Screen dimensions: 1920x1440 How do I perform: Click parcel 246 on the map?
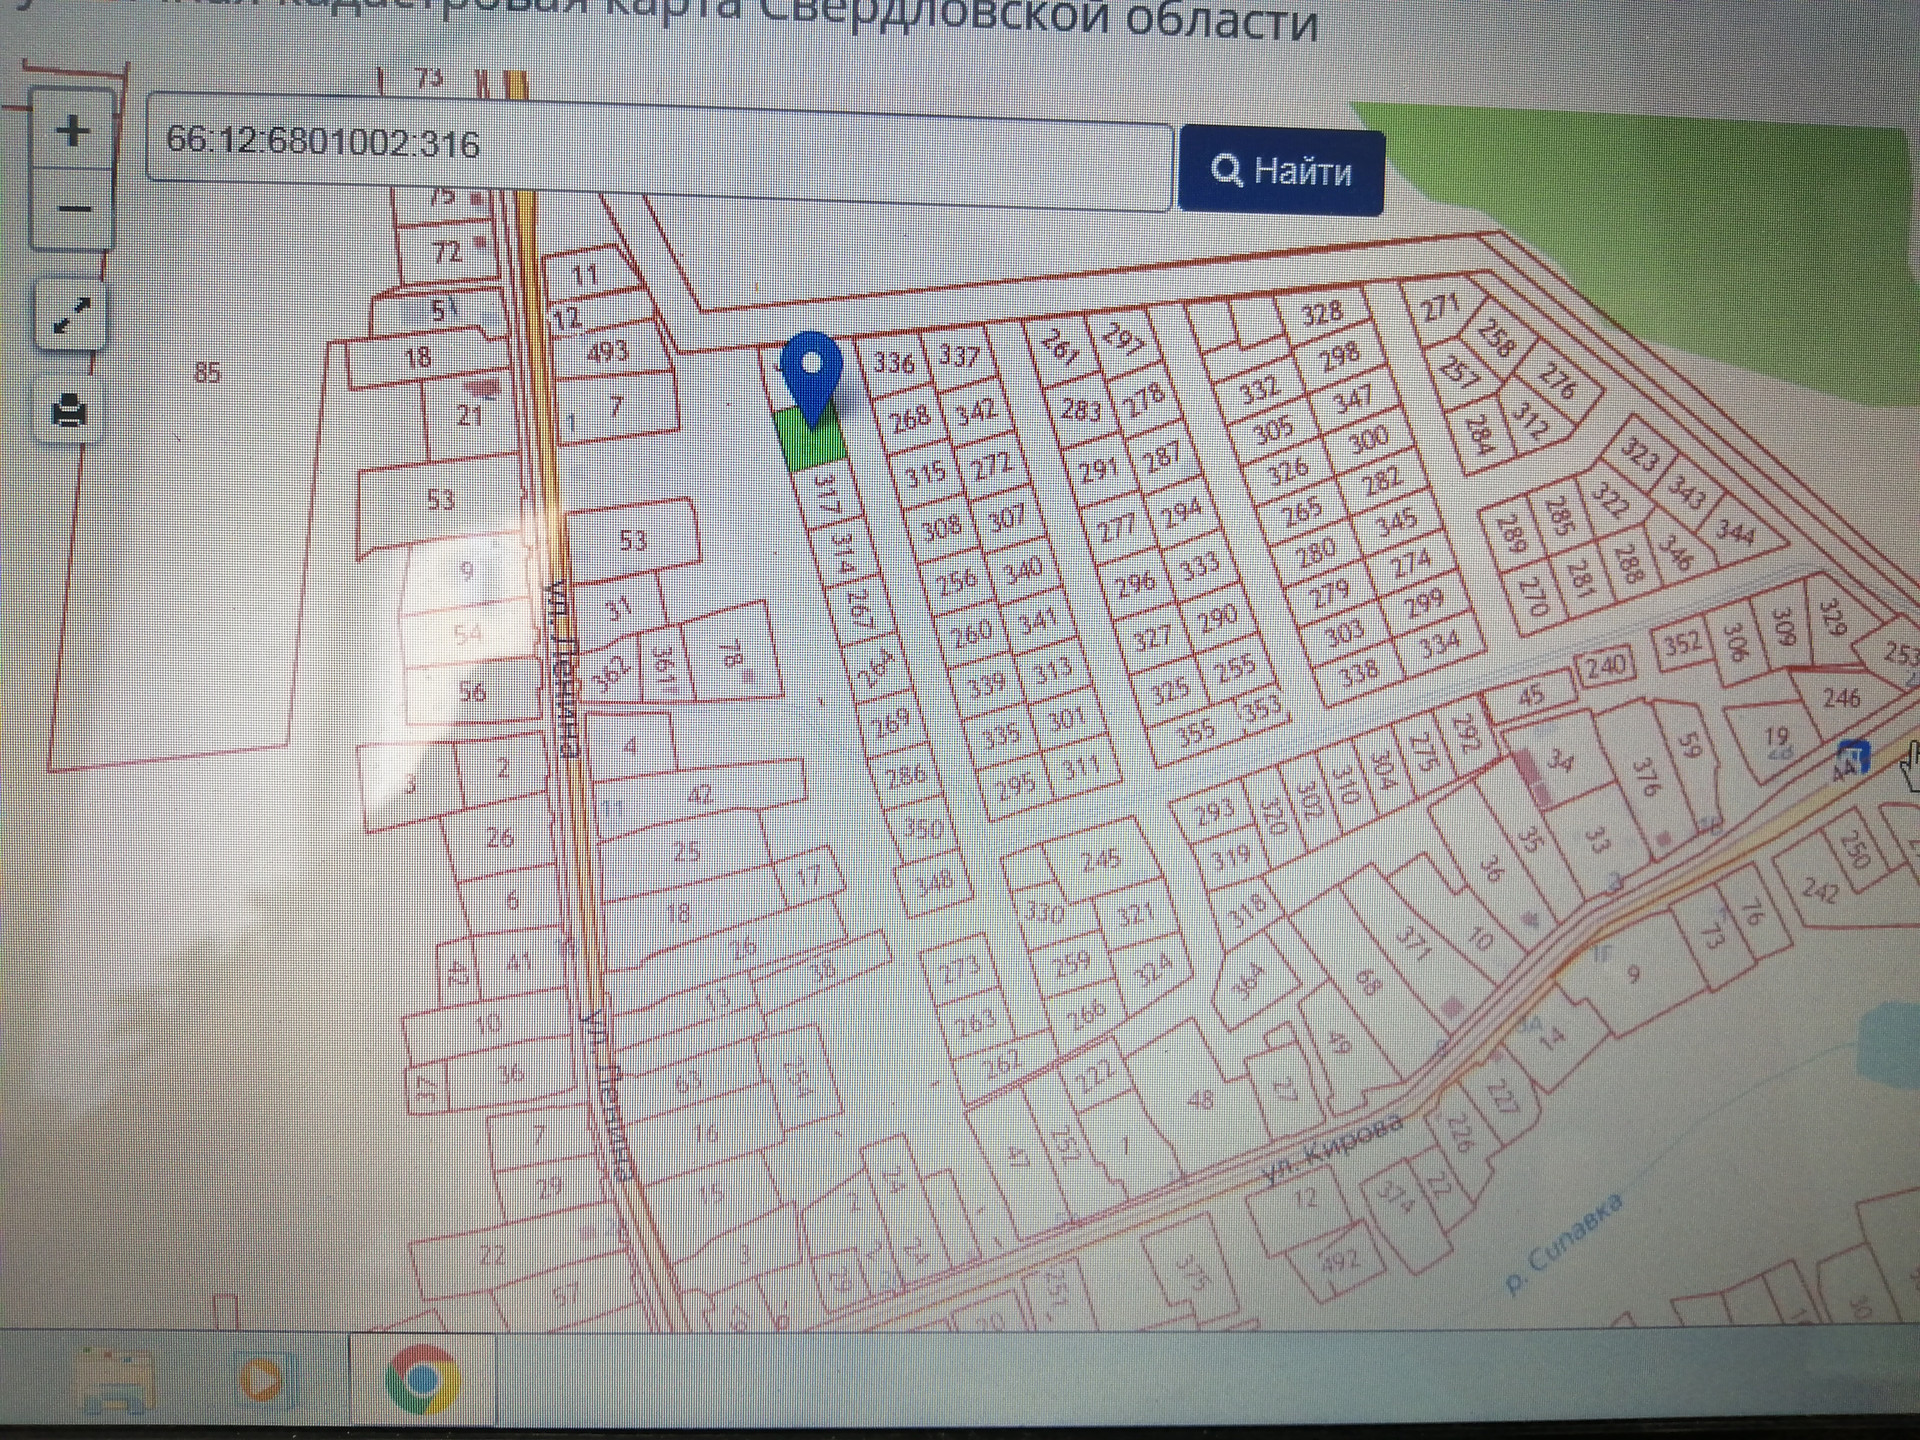(x=1841, y=698)
